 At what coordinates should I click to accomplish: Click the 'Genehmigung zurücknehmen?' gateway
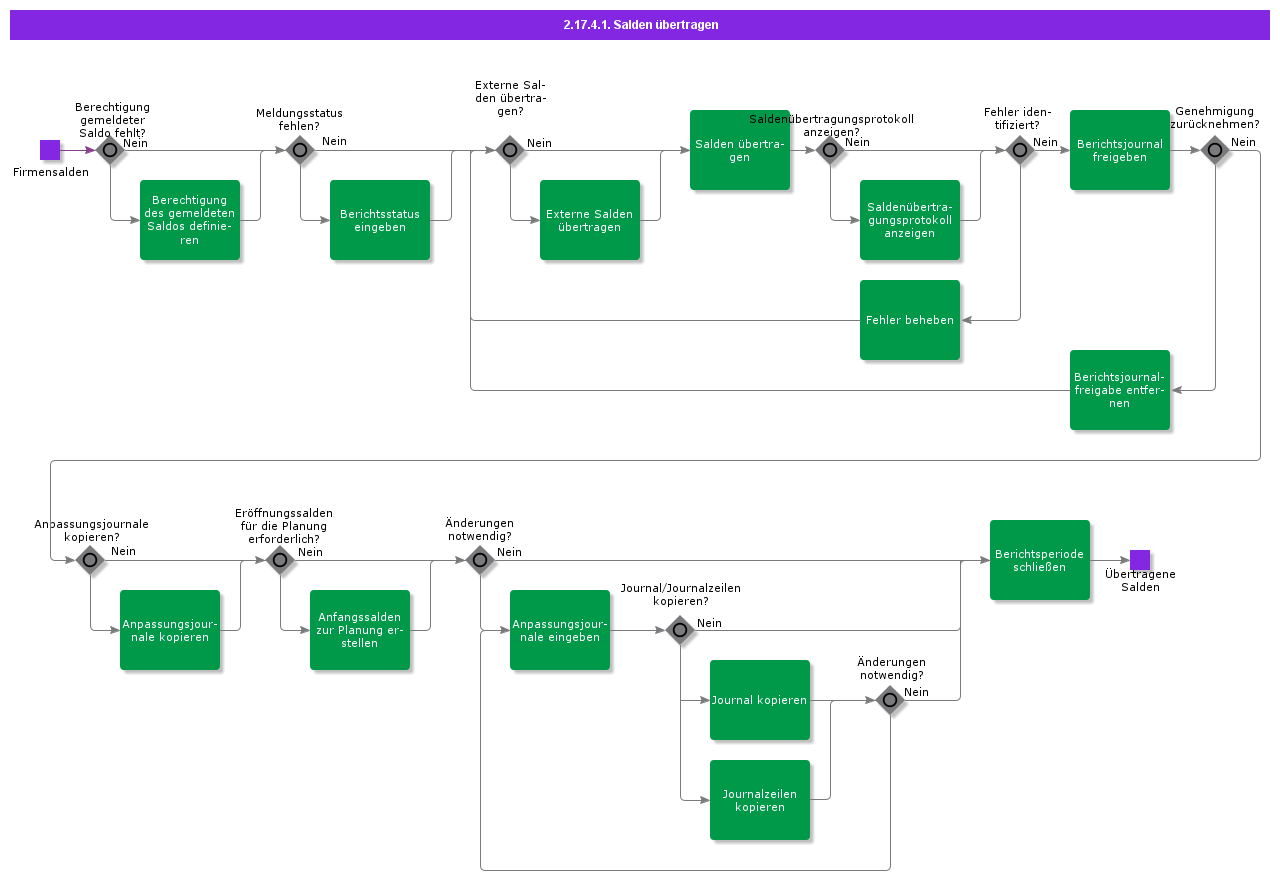[x=1215, y=150]
